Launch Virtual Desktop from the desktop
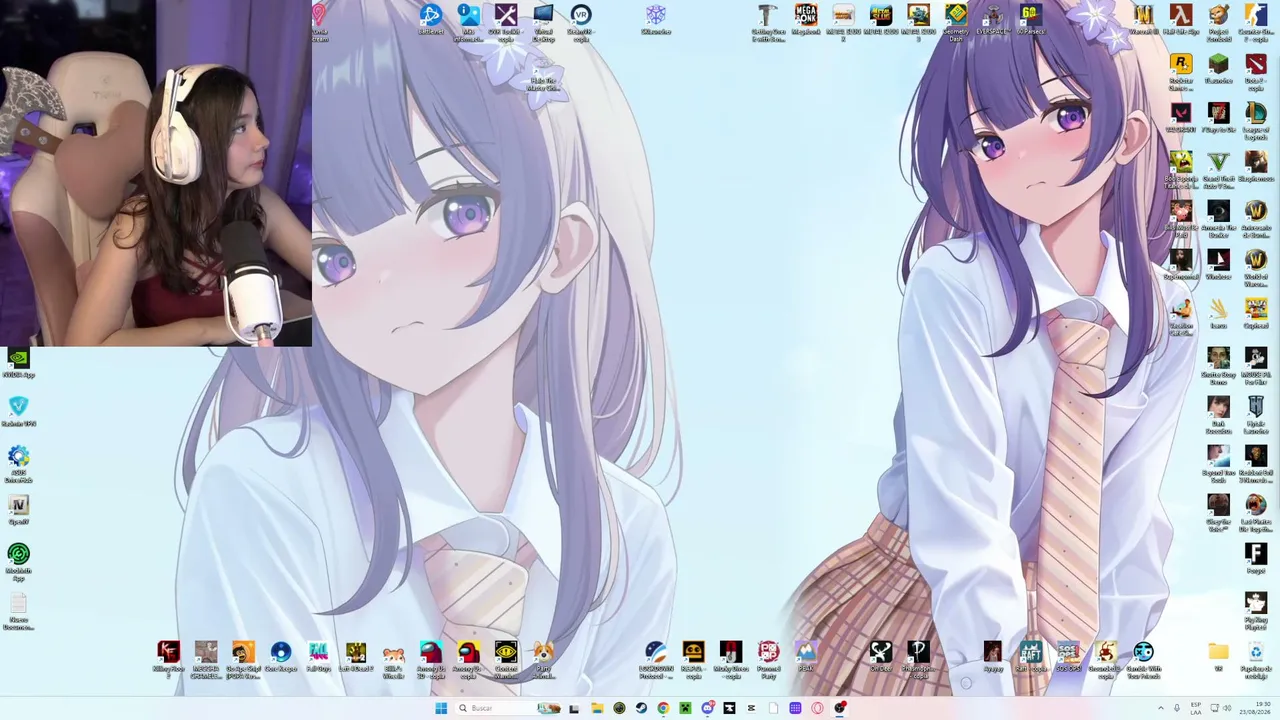 pos(543,23)
